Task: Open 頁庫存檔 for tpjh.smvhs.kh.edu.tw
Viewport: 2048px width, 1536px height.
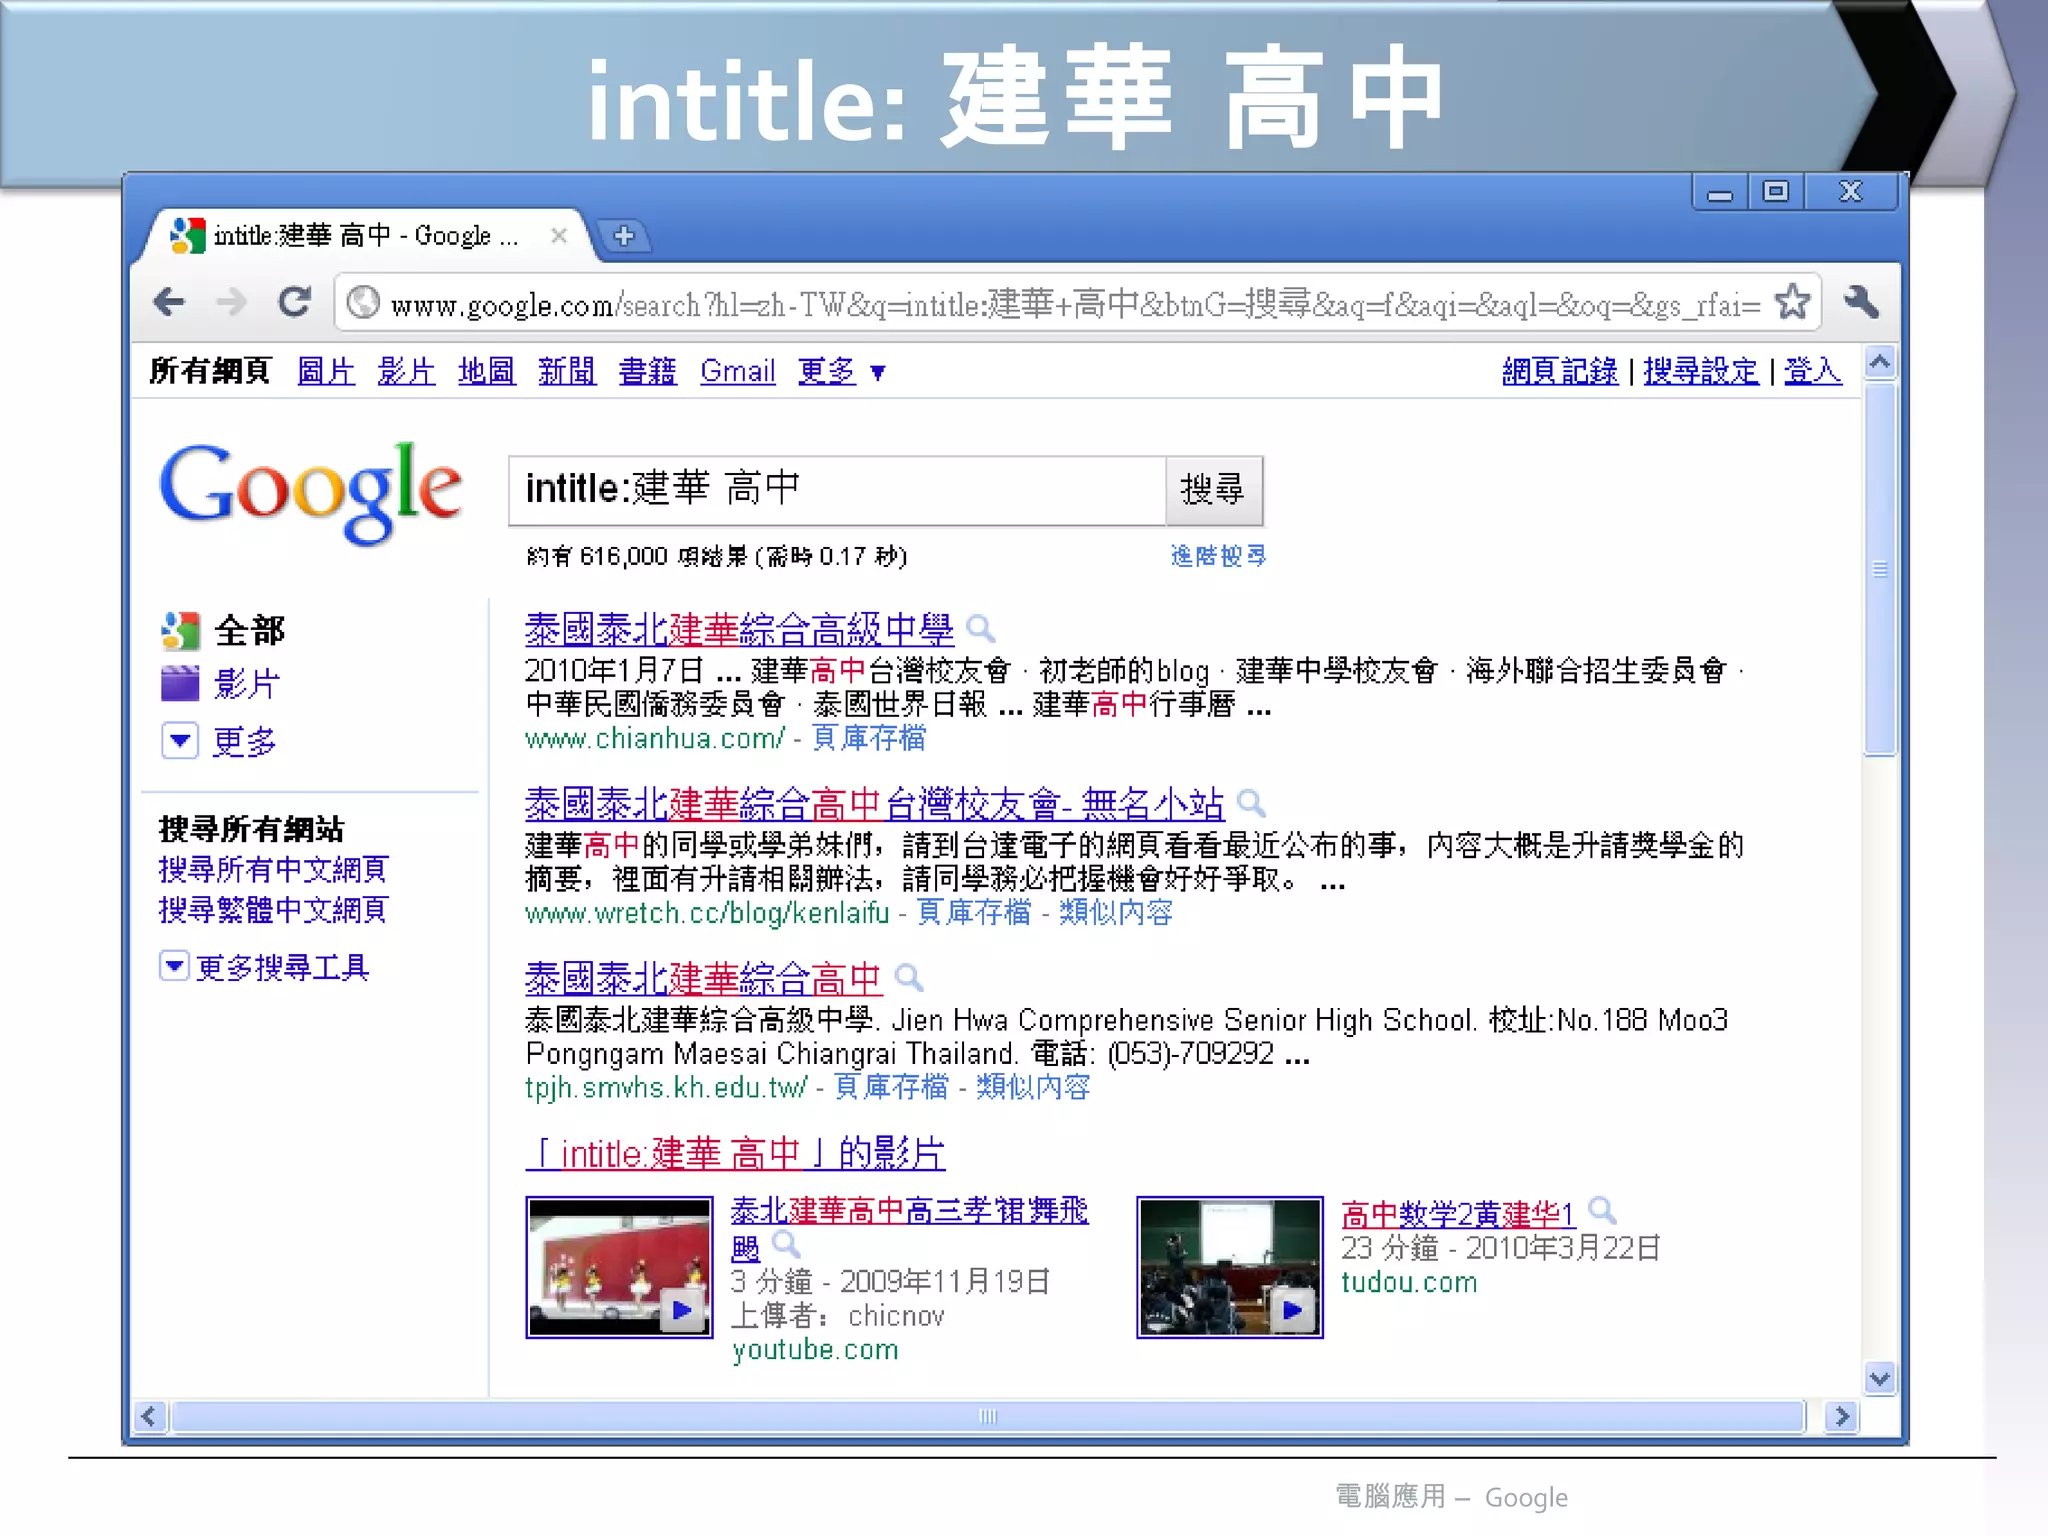Action: [891, 1087]
